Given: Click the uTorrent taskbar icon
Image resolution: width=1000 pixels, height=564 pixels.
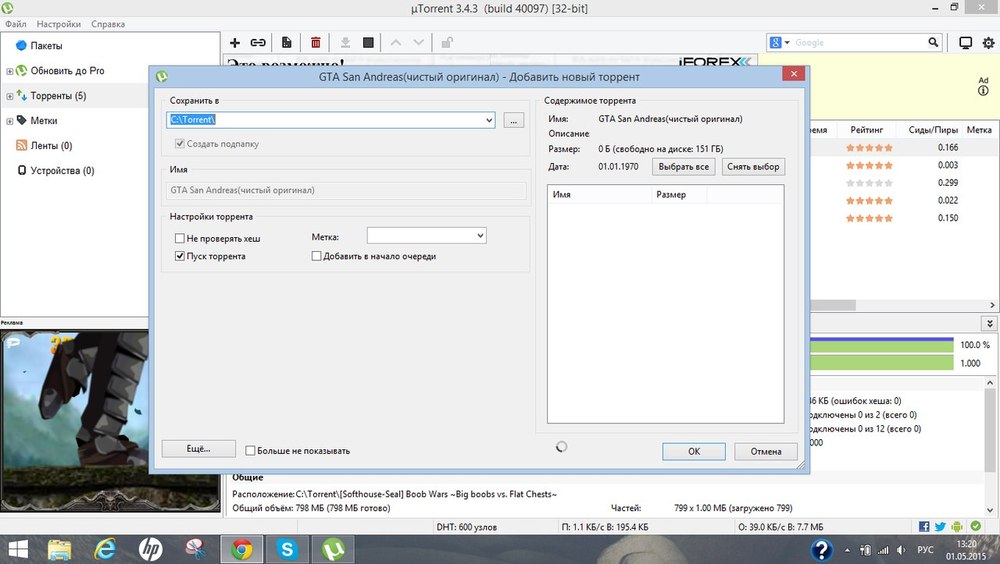Looking at the screenshot, I should pyautogui.click(x=333, y=549).
